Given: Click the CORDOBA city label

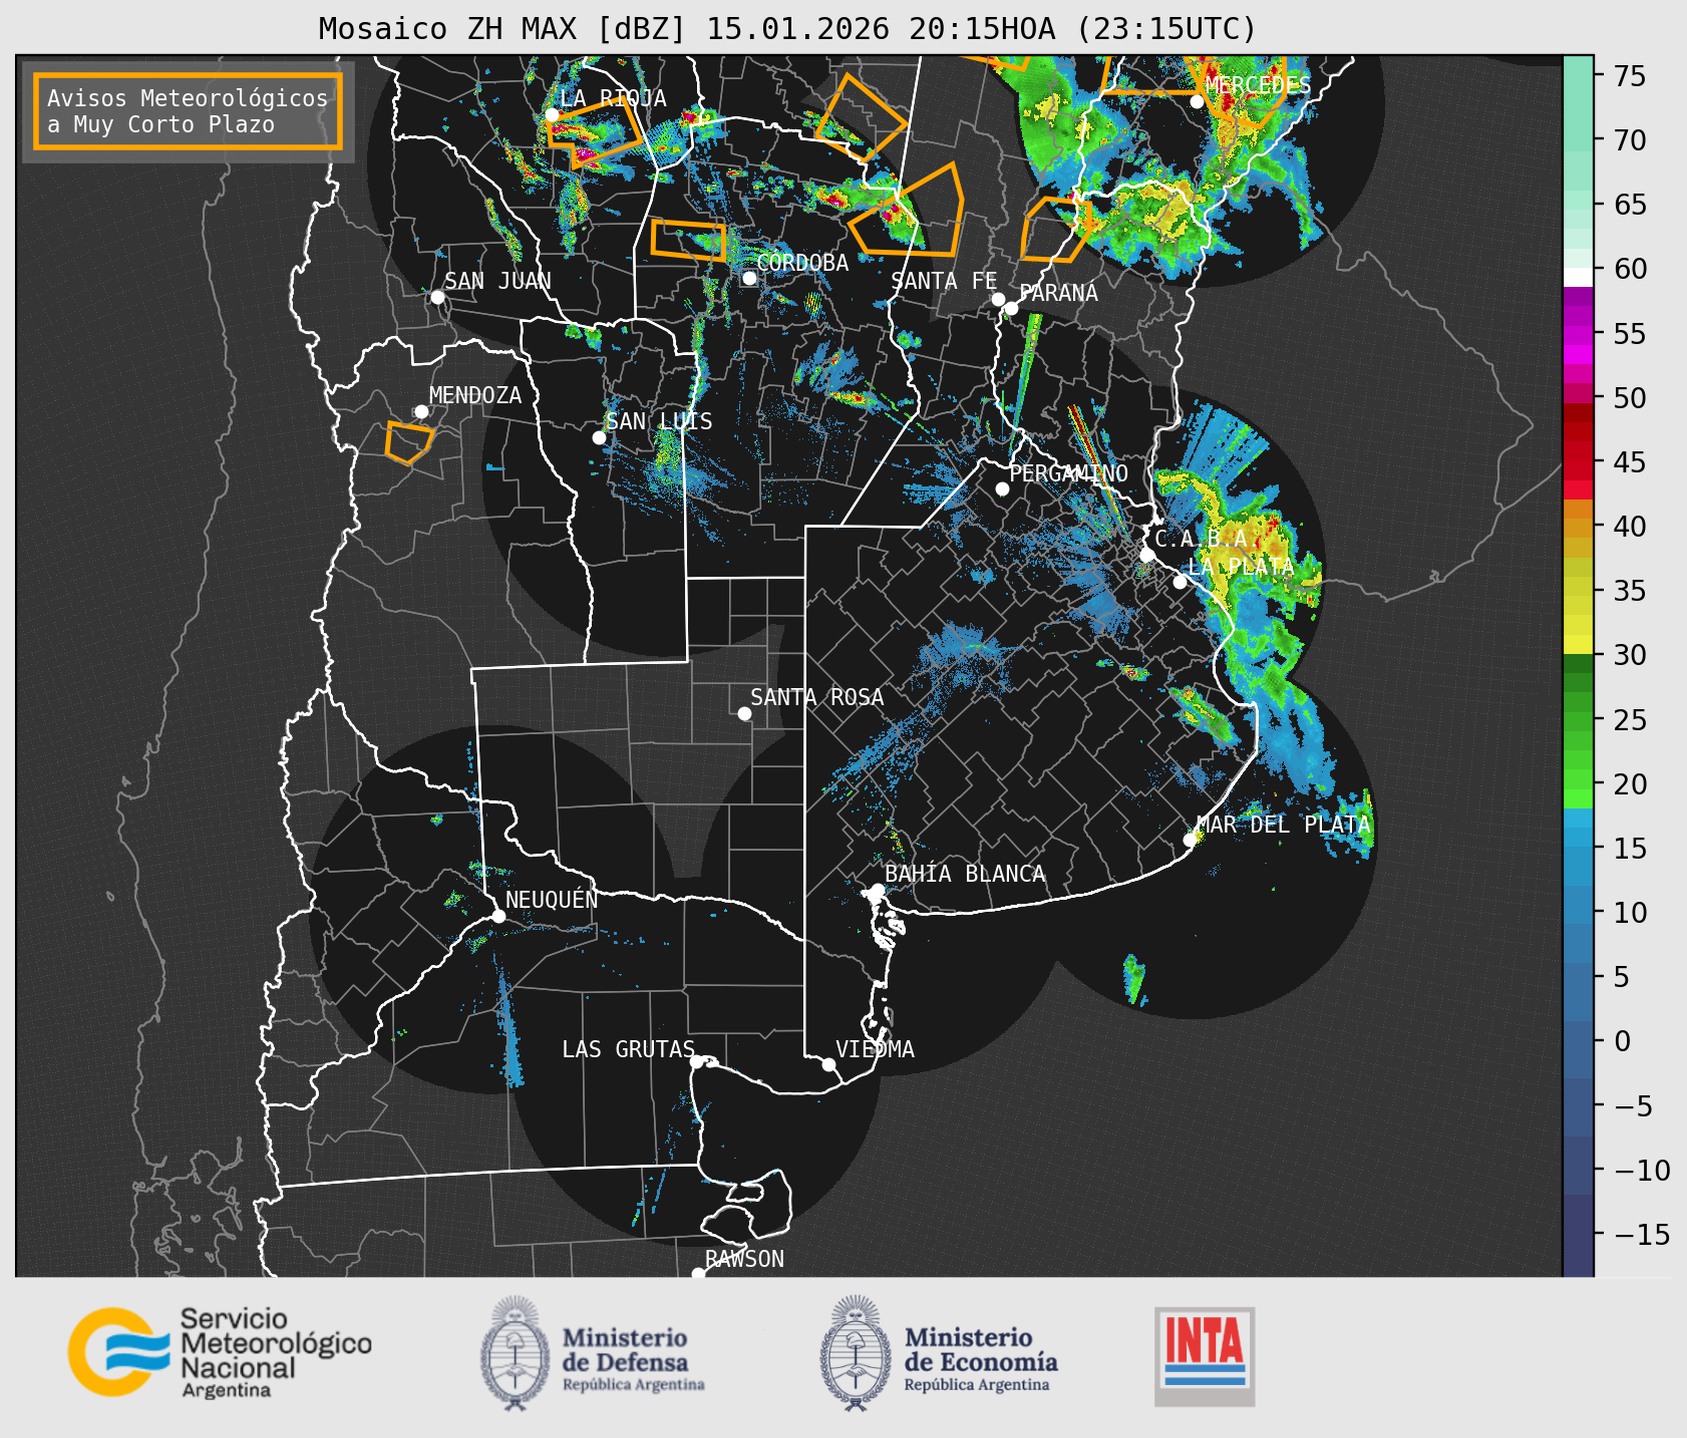Looking at the screenshot, I should coord(802,263).
